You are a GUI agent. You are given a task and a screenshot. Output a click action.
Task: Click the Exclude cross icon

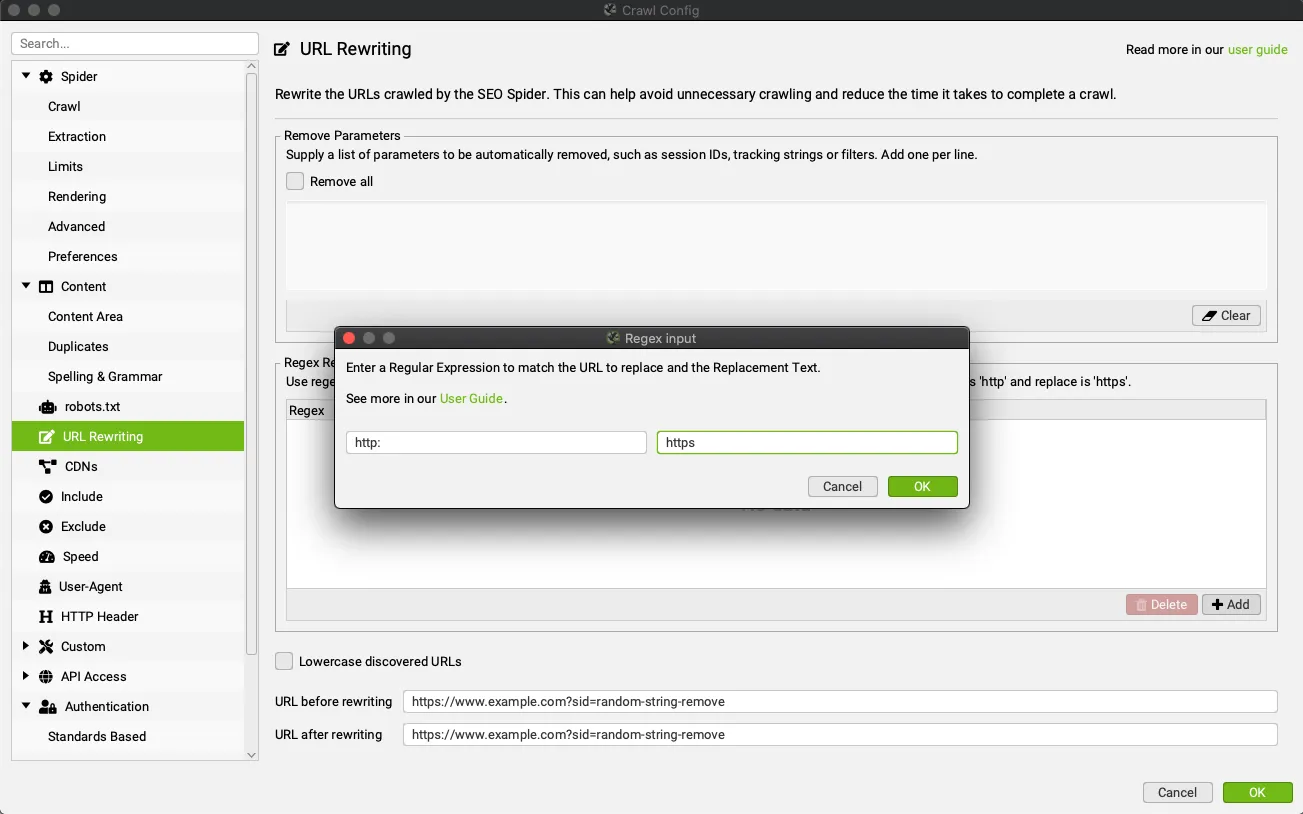click(x=46, y=527)
